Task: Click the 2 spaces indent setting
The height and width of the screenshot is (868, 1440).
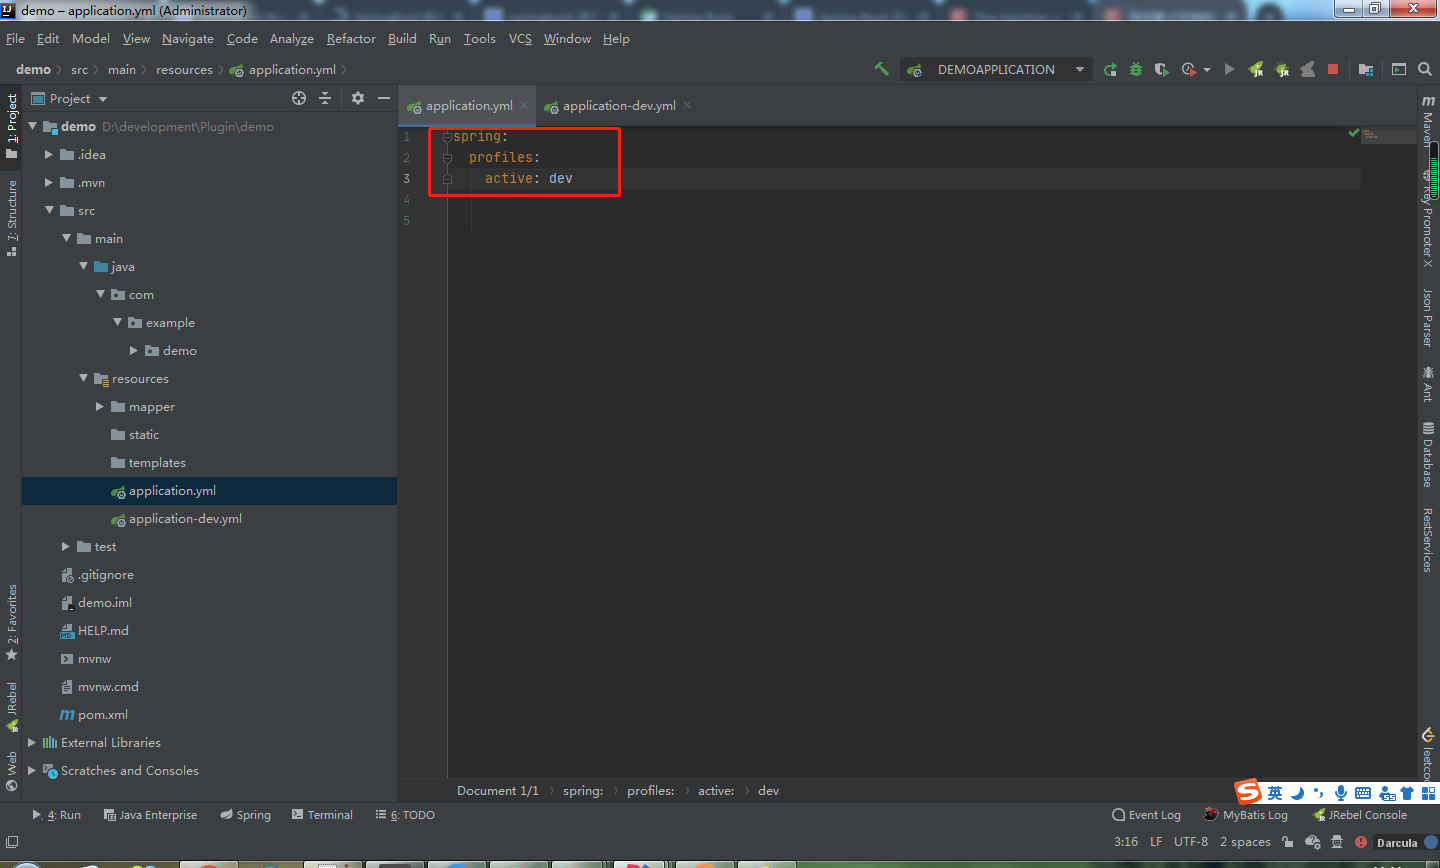Action: click(1245, 842)
